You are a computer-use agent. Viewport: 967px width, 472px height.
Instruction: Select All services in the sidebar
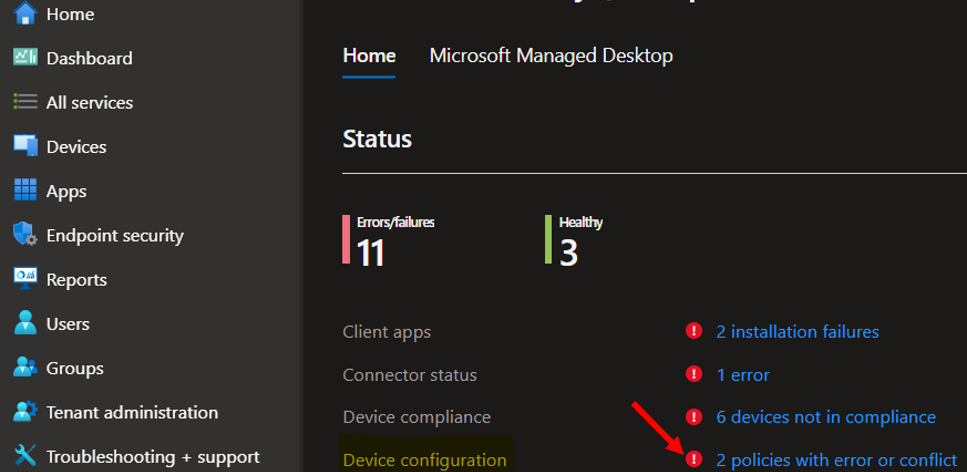(x=89, y=102)
